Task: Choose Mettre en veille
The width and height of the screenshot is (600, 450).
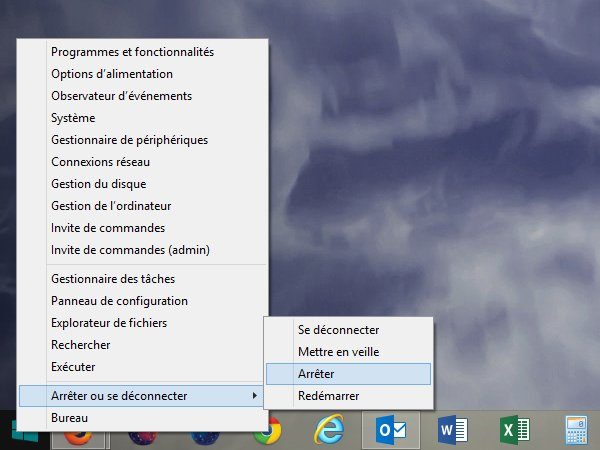Action: pyautogui.click(x=348, y=352)
